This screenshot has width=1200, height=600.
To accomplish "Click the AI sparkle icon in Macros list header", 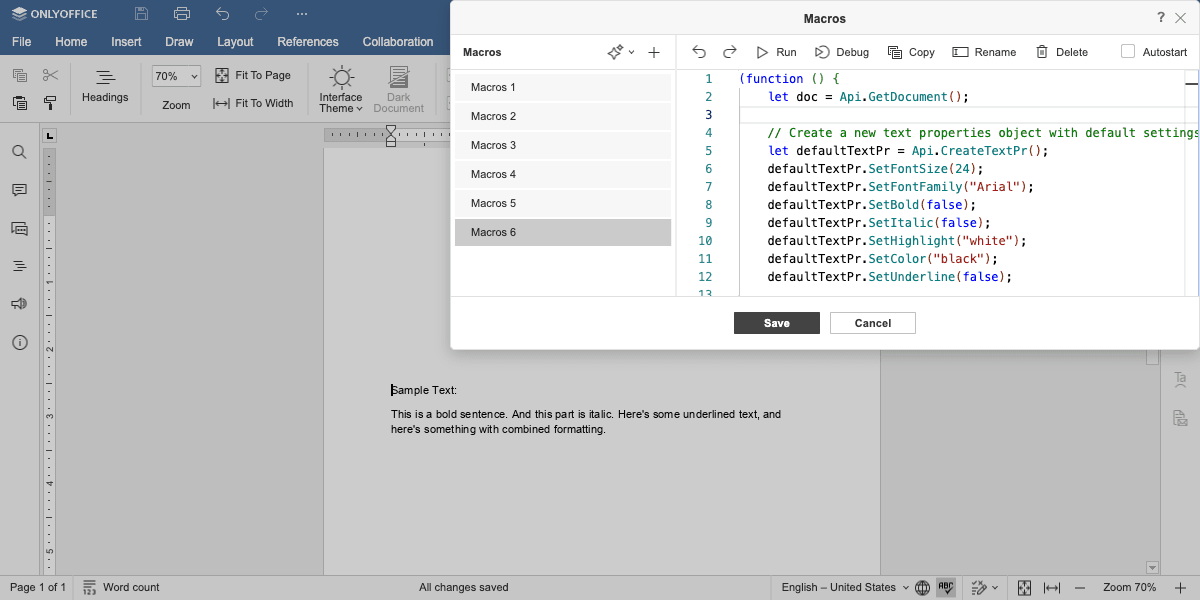I will click(616, 52).
